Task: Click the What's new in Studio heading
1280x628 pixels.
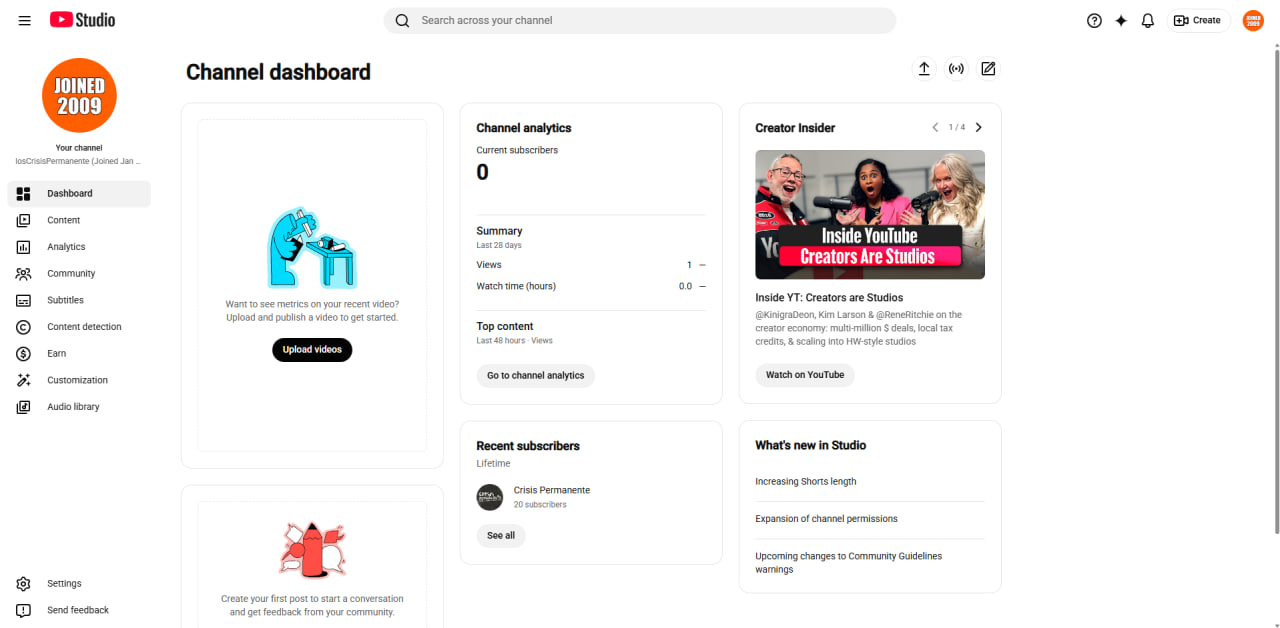Action: point(811,445)
